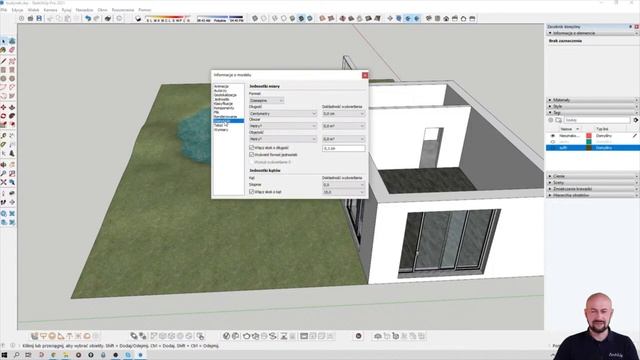Open the Format dropdown in units dialog

[267, 100]
